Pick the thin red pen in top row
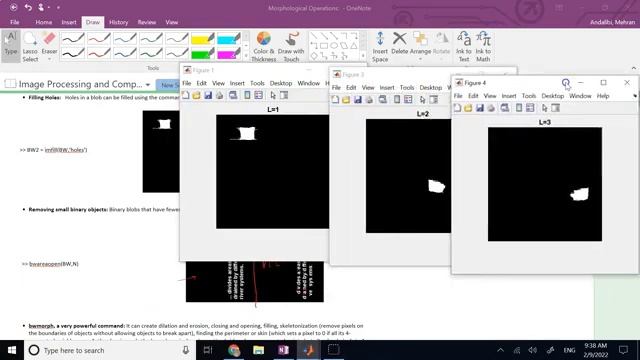The height and width of the screenshot is (360, 640). (99, 39)
